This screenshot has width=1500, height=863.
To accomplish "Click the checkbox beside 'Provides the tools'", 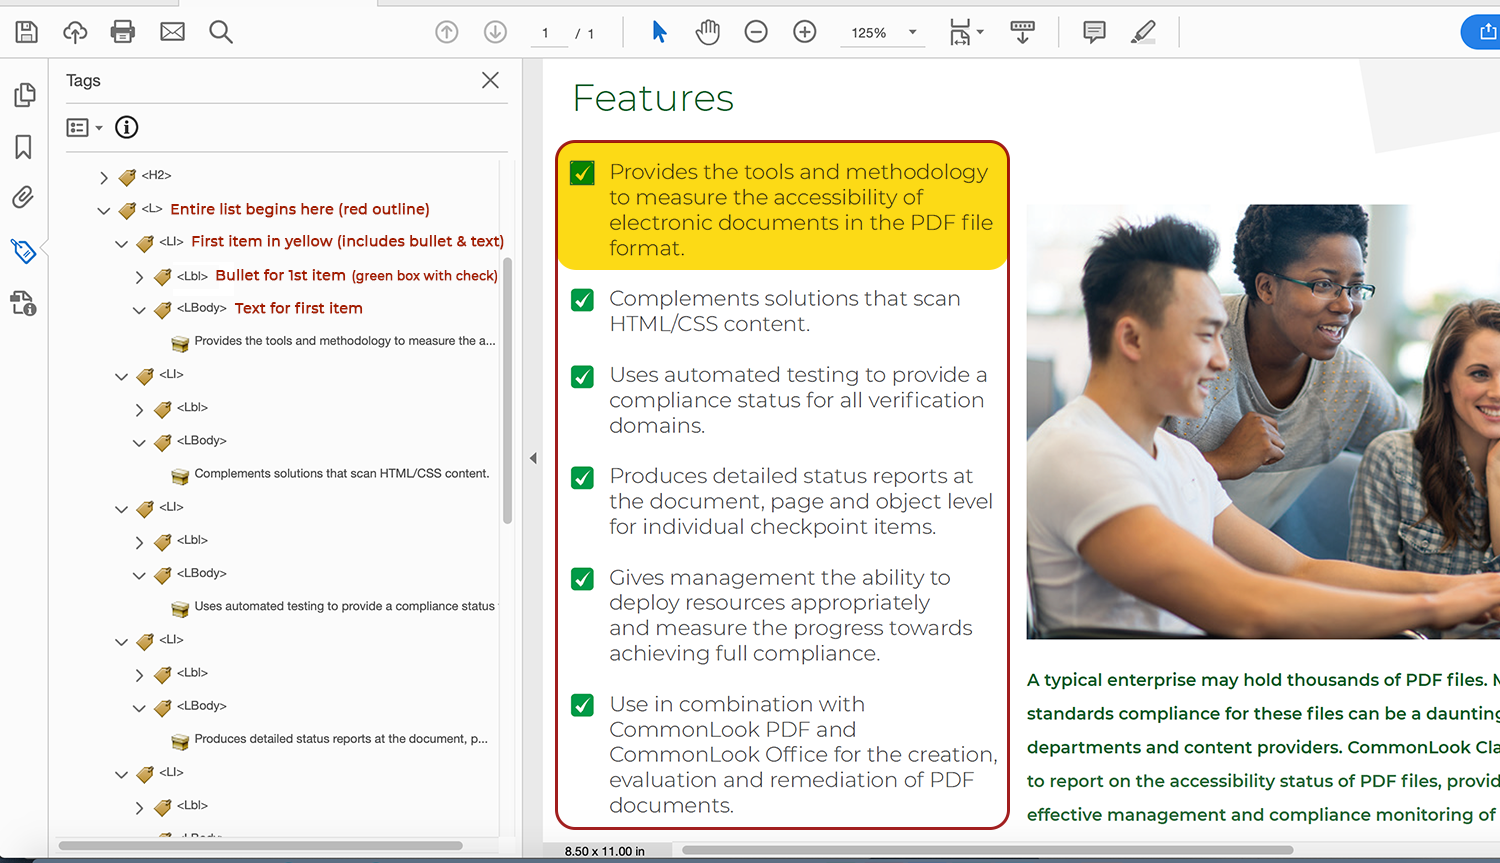I will pyautogui.click(x=582, y=173).
